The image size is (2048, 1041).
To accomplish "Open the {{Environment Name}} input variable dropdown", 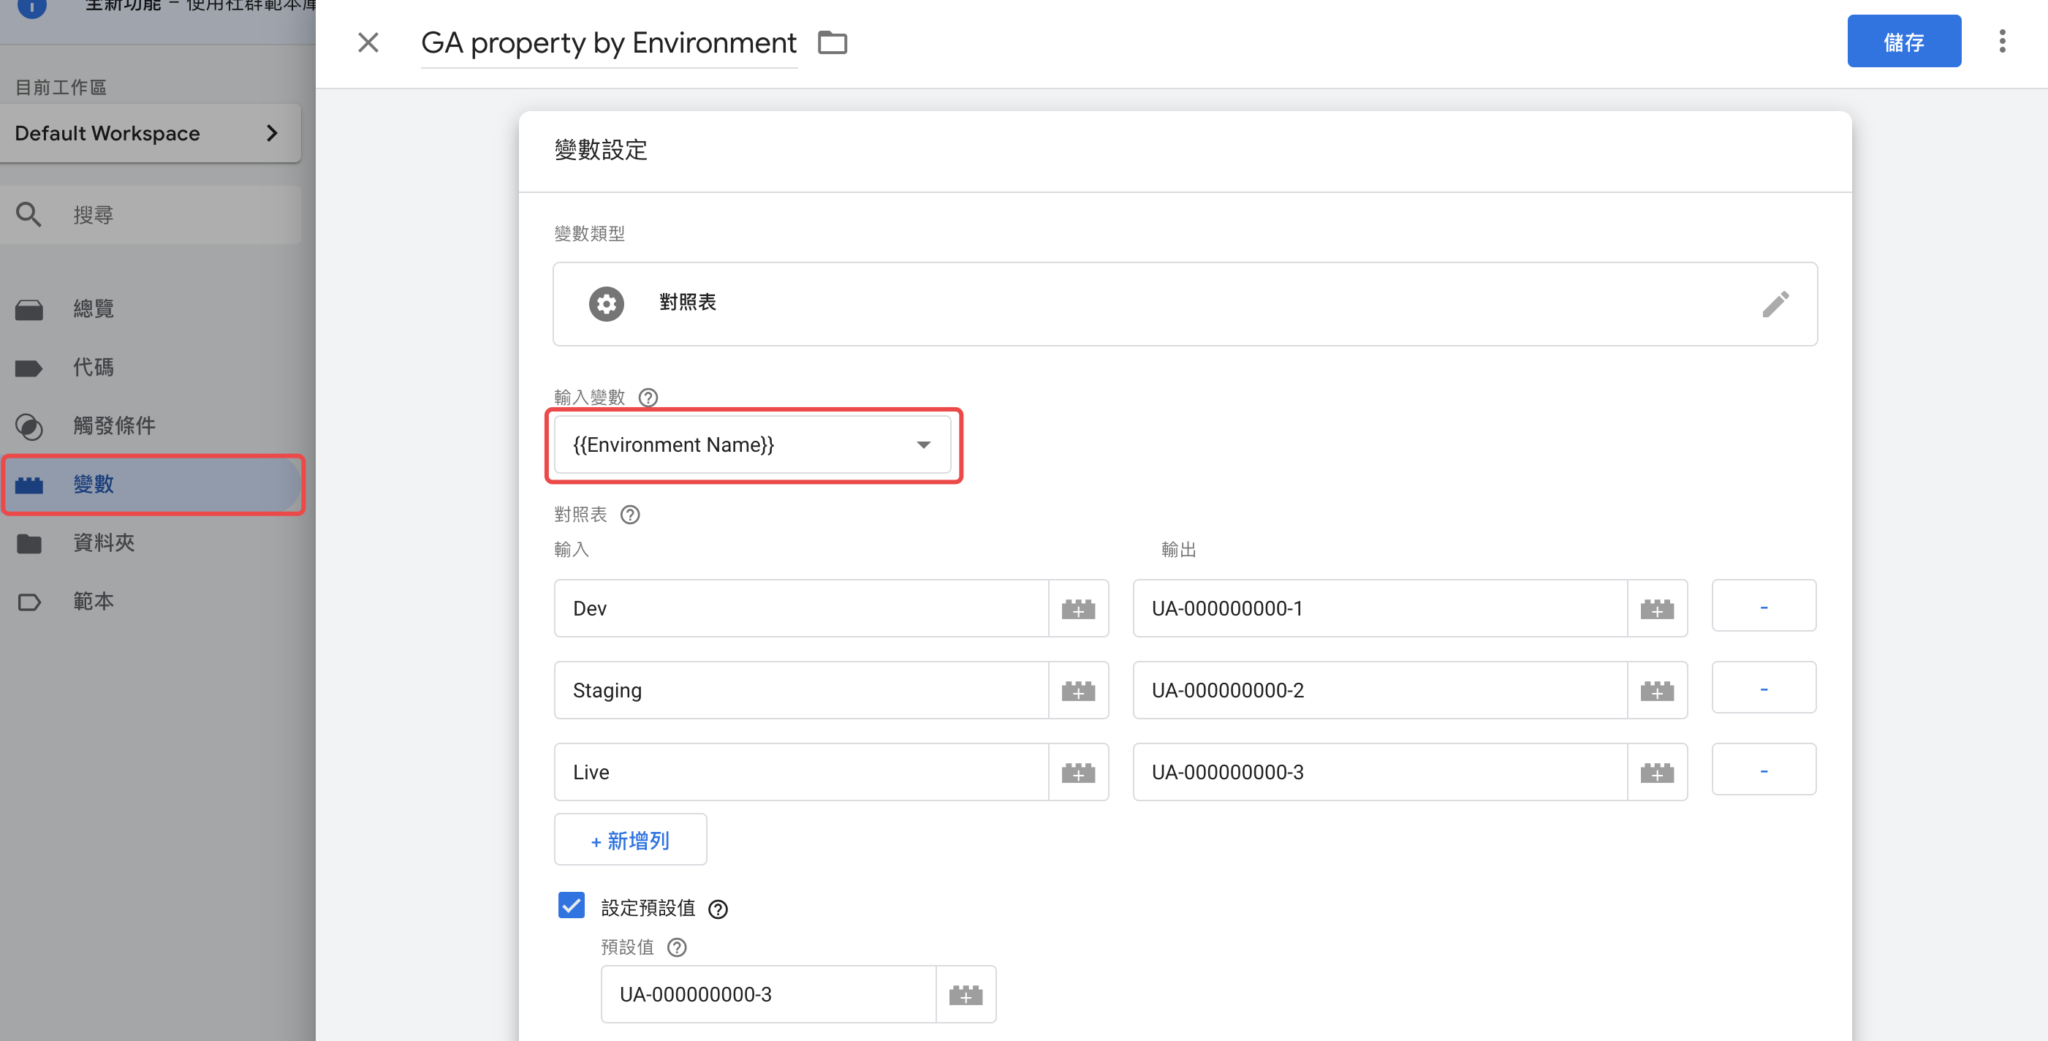I will click(x=753, y=445).
